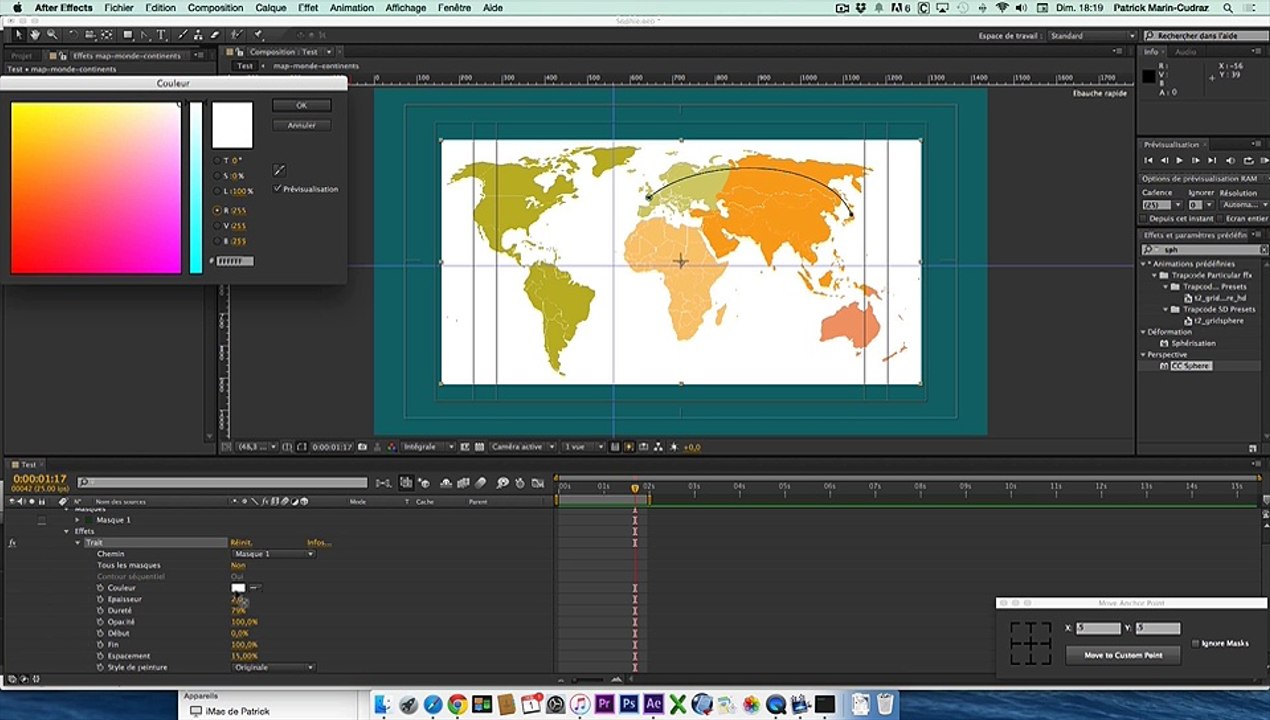Click the white Couleur swatch of the Trait effect
Screen dimensions: 1270x720
[x=238, y=588]
